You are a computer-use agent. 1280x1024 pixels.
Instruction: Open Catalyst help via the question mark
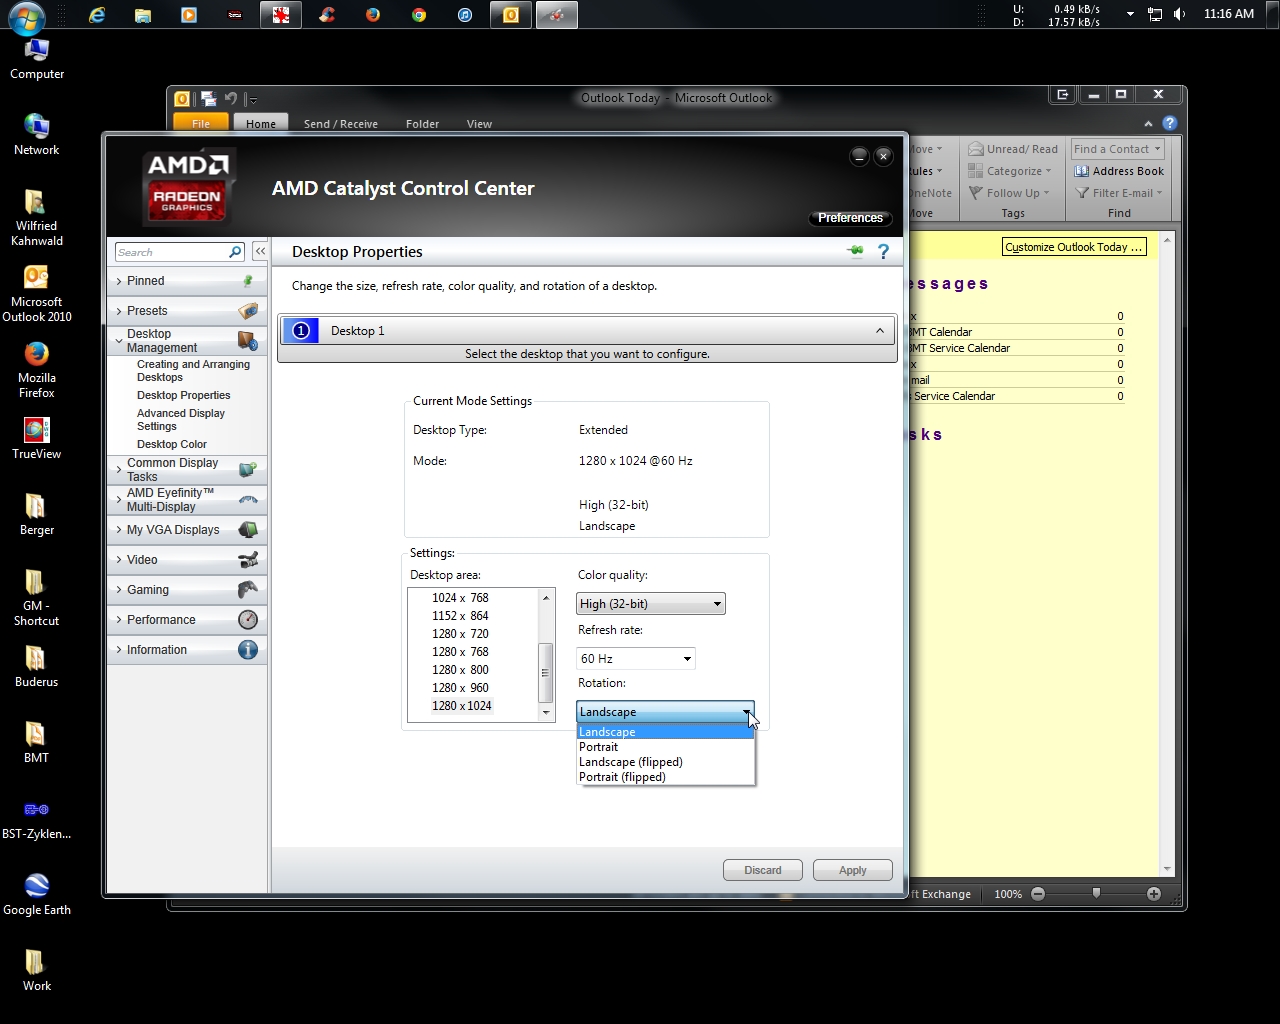(883, 251)
